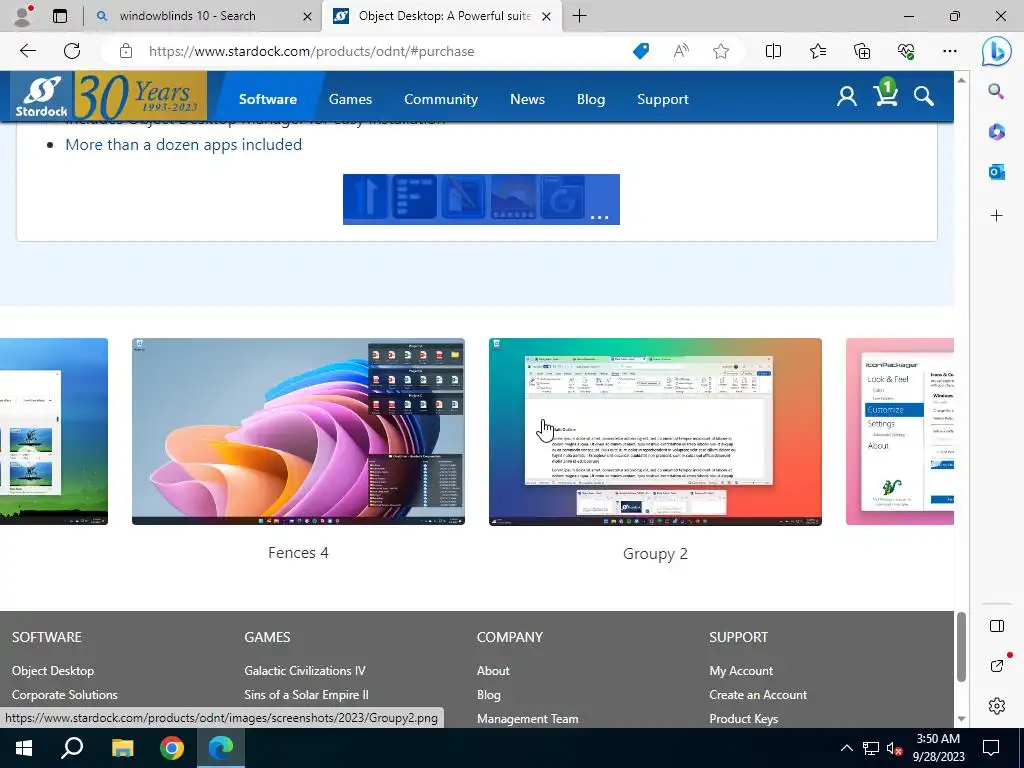Open the shopping cart with 1 item
This screenshot has height=768, width=1024.
click(886, 93)
